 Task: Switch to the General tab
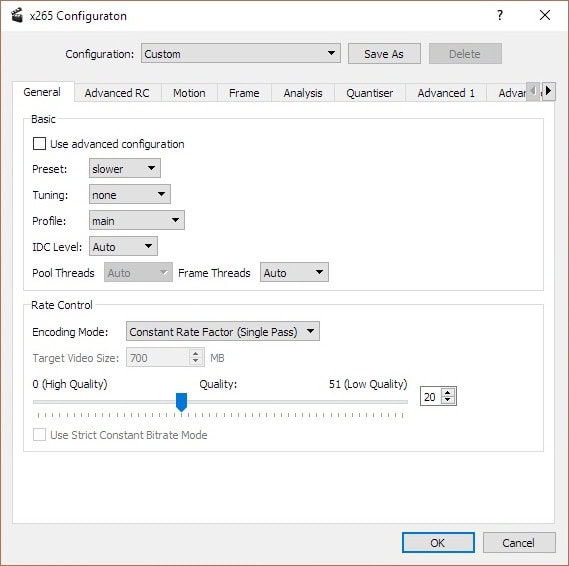tap(42, 92)
